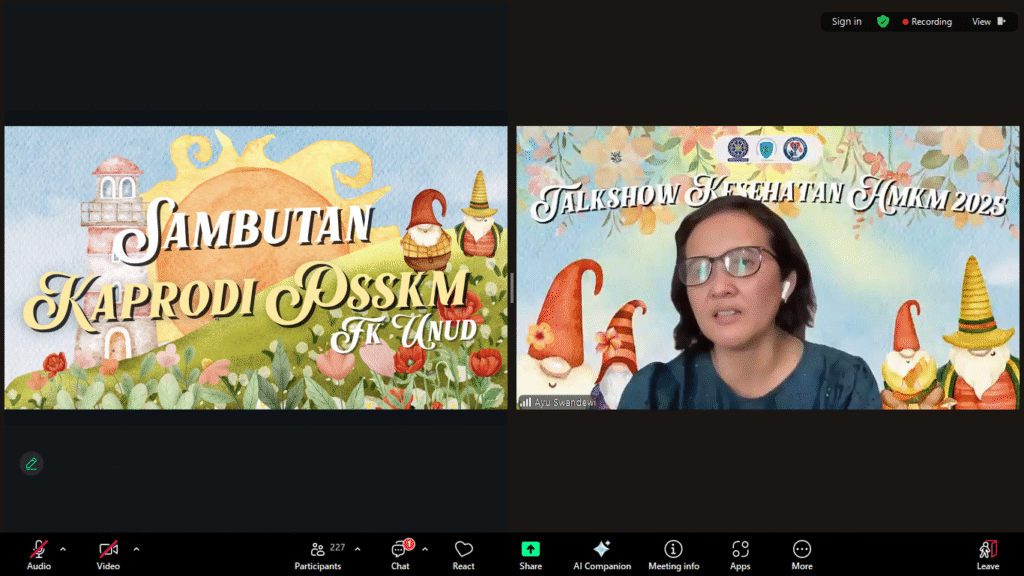
Task: Open the Chat panel
Action: (x=400, y=554)
